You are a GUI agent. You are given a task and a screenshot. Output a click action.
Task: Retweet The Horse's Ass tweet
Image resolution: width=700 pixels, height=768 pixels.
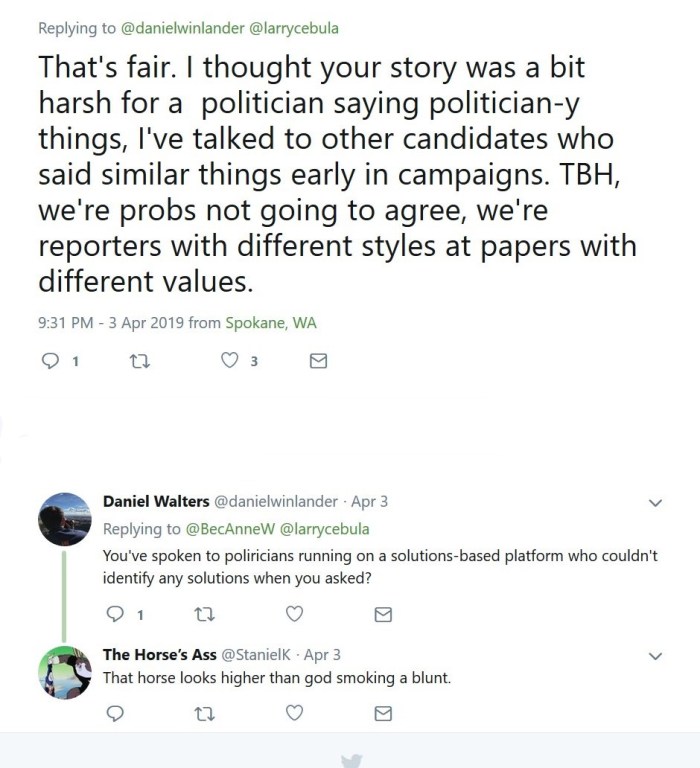point(203,713)
